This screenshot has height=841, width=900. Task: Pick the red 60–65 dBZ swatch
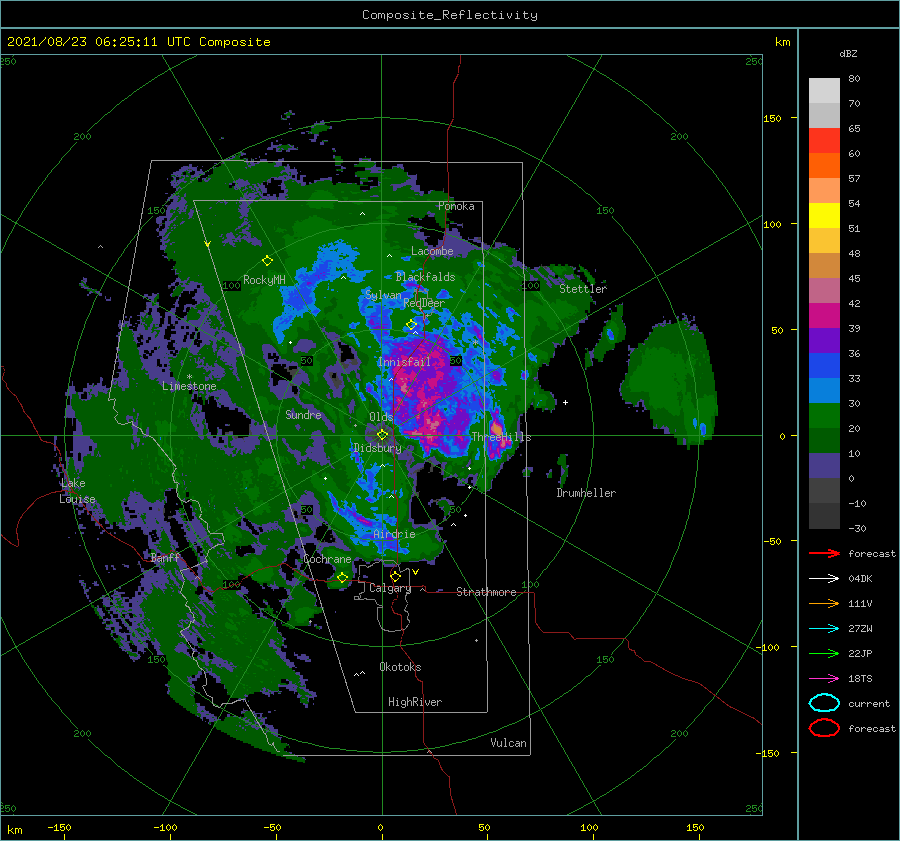pos(824,141)
